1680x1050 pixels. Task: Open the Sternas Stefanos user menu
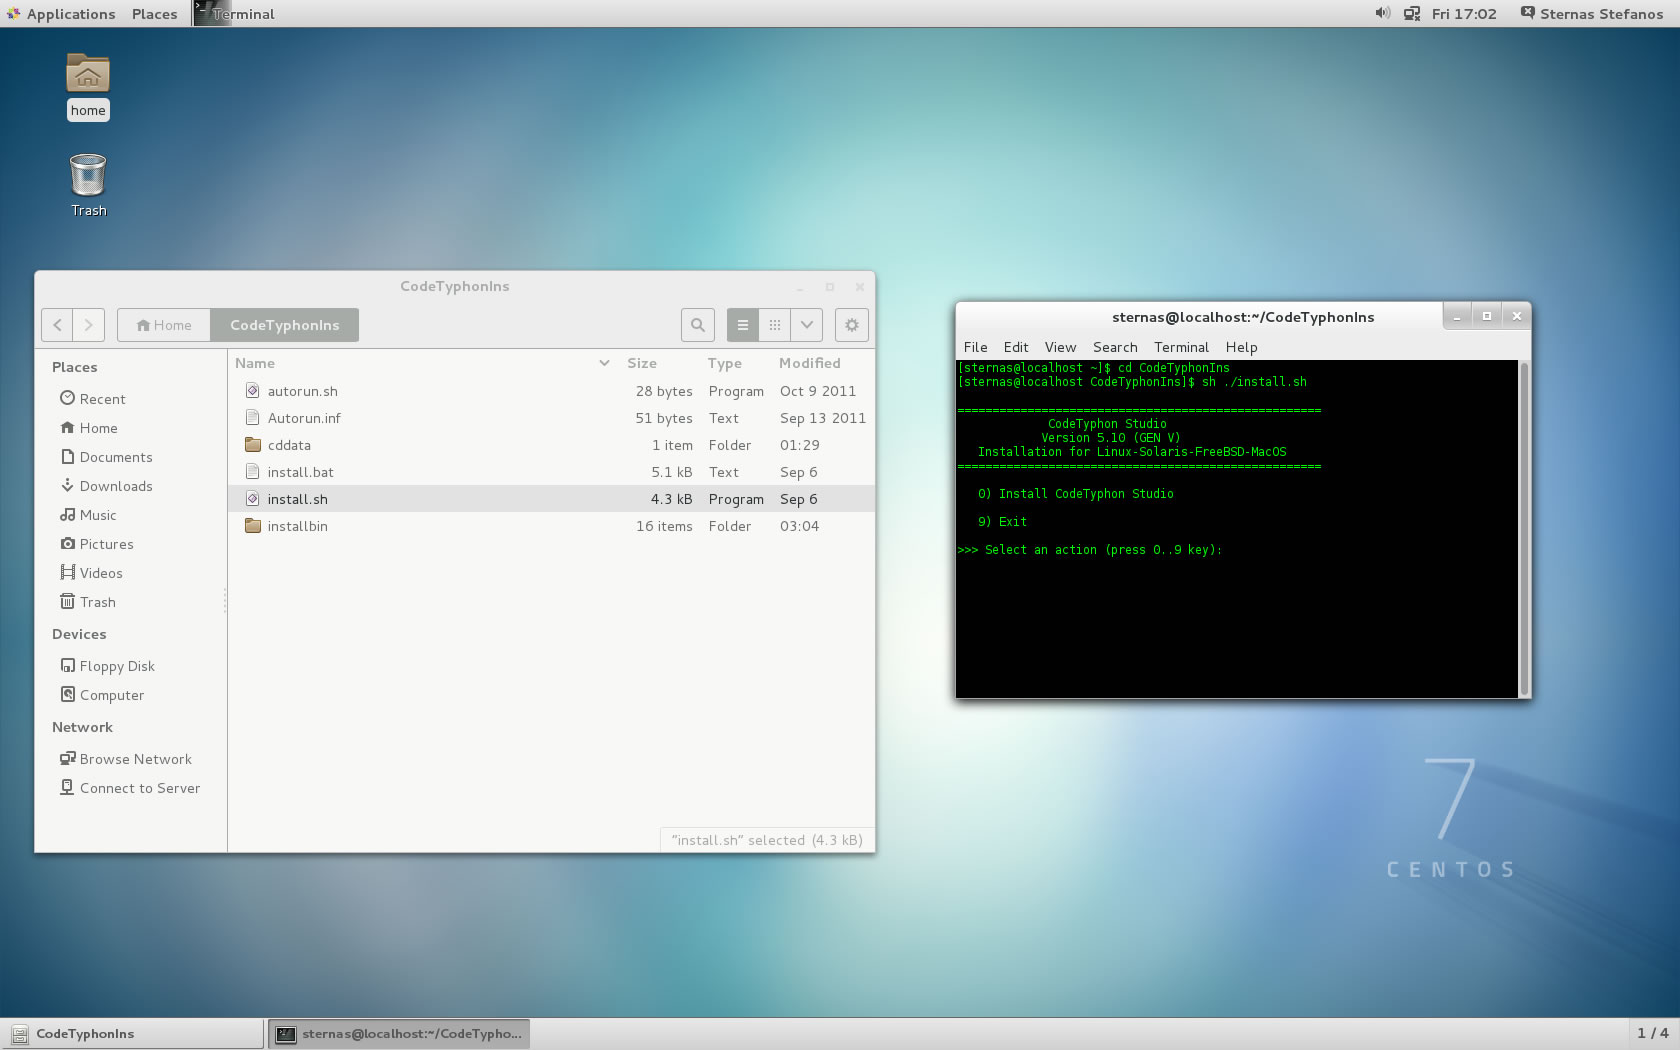click(1592, 14)
